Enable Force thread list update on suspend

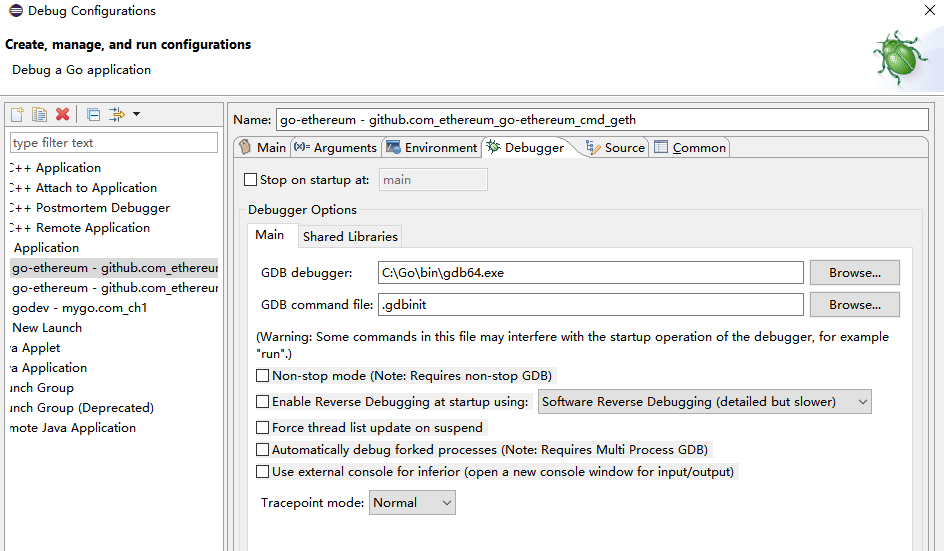click(263, 428)
